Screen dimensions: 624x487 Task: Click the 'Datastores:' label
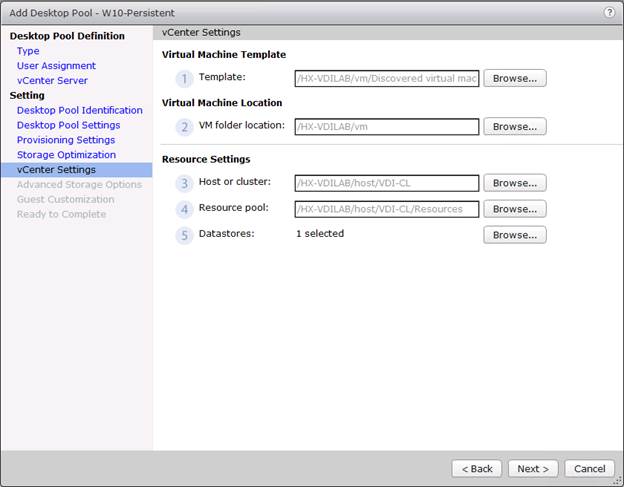pyautogui.click(x=226, y=234)
